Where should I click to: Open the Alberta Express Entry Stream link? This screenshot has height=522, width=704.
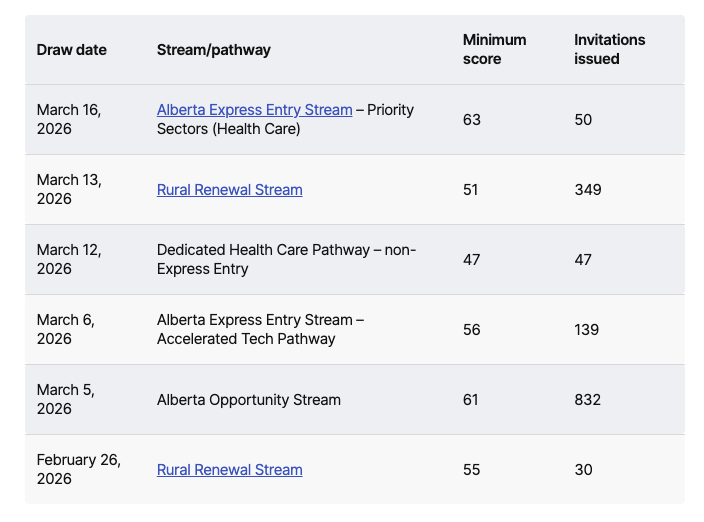coord(254,110)
